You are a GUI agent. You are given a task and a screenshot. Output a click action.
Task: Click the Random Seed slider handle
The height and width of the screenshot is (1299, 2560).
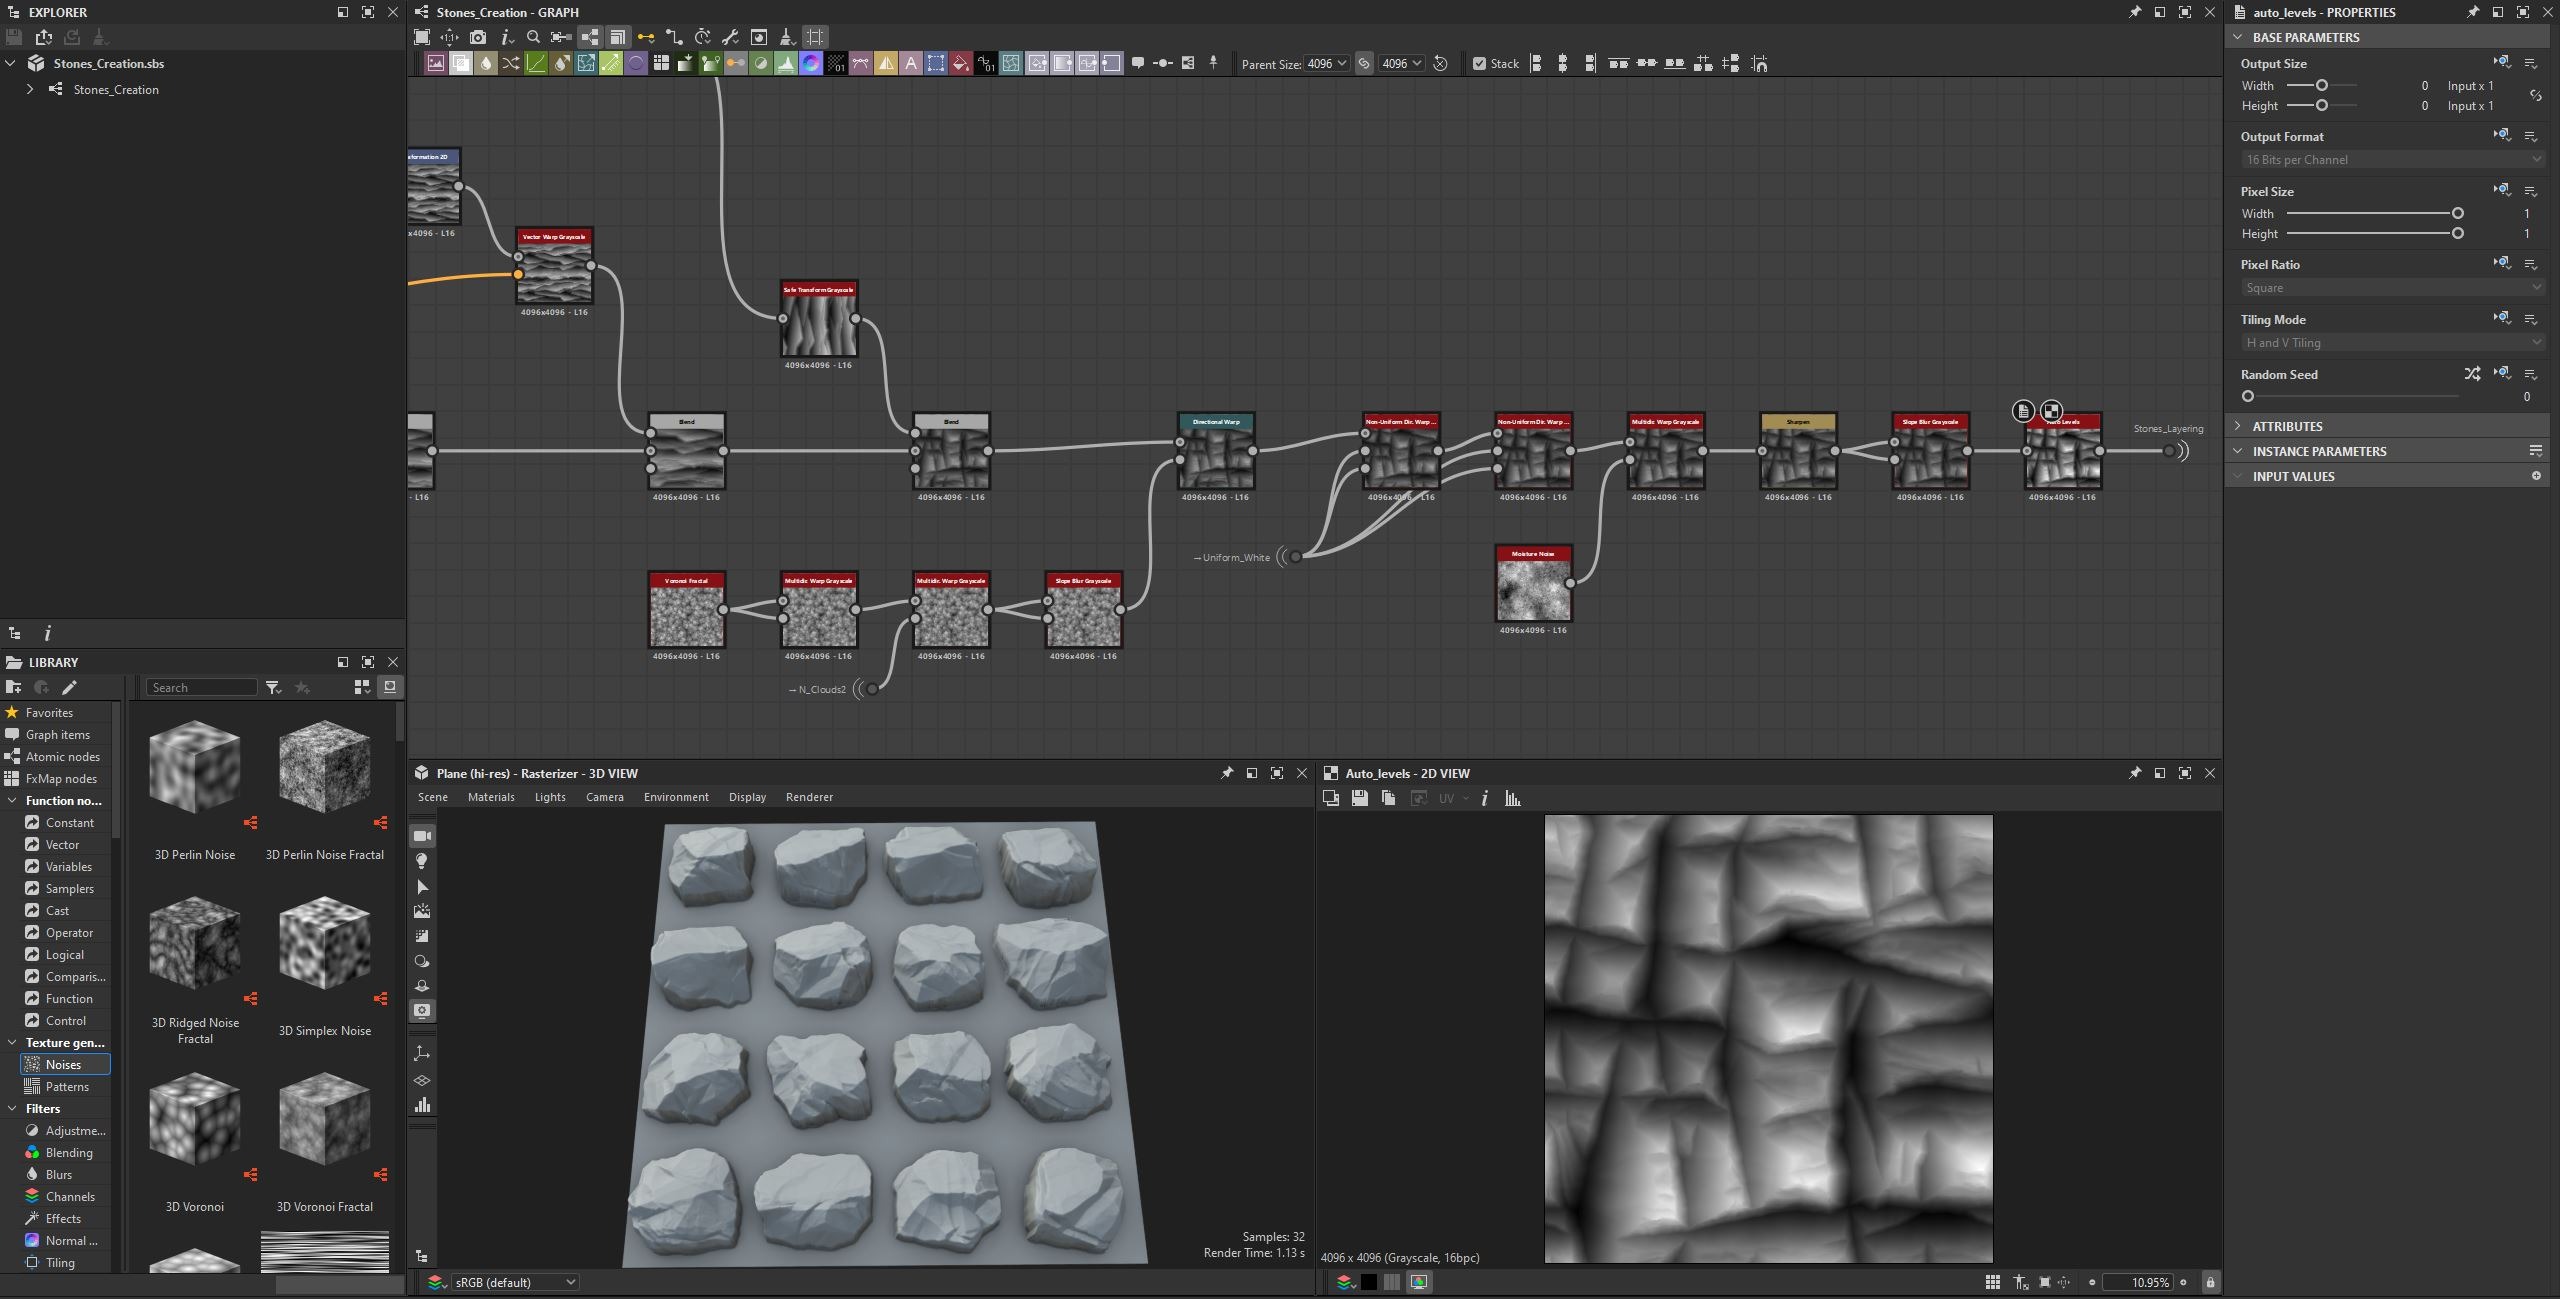tap(2247, 396)
